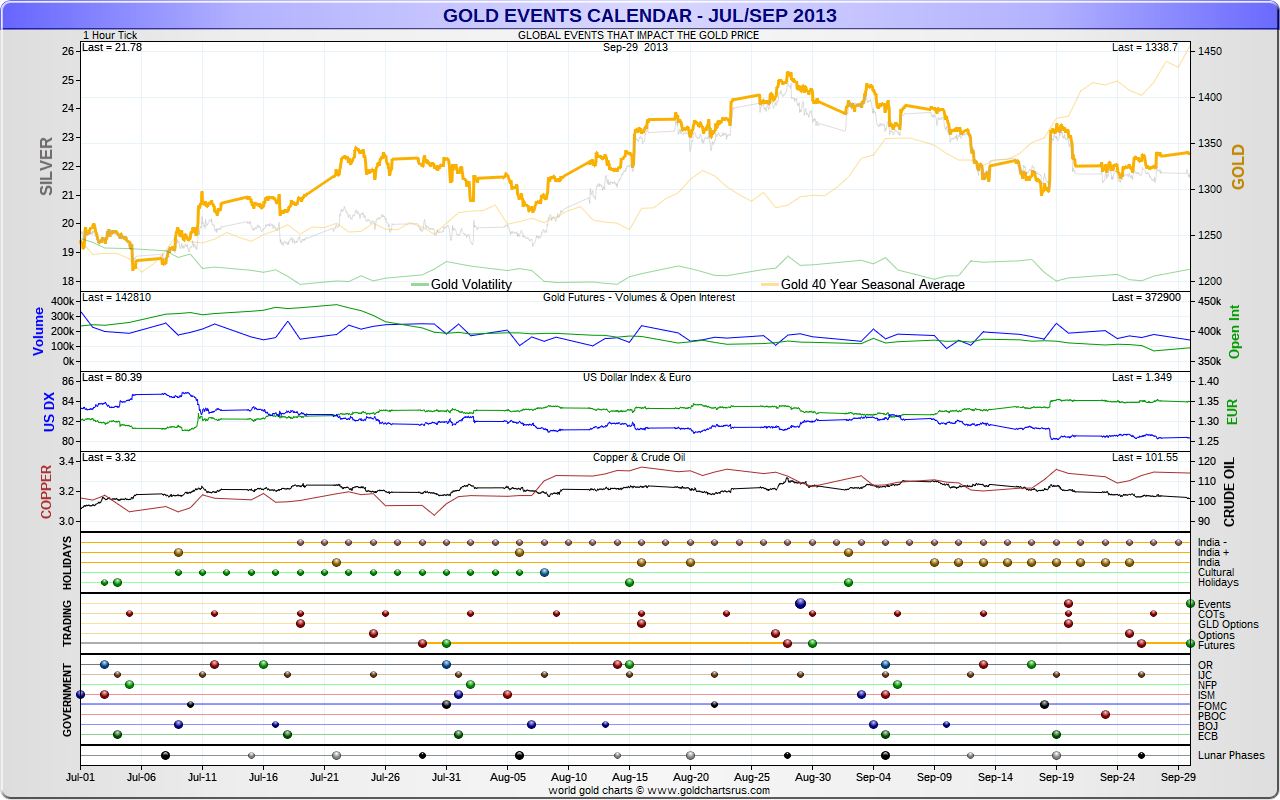This screenshot has width=1280, height=800.
Task: Click the blue marker in the Cultural row
Action: pyautogui.click(x=544, y=572)
